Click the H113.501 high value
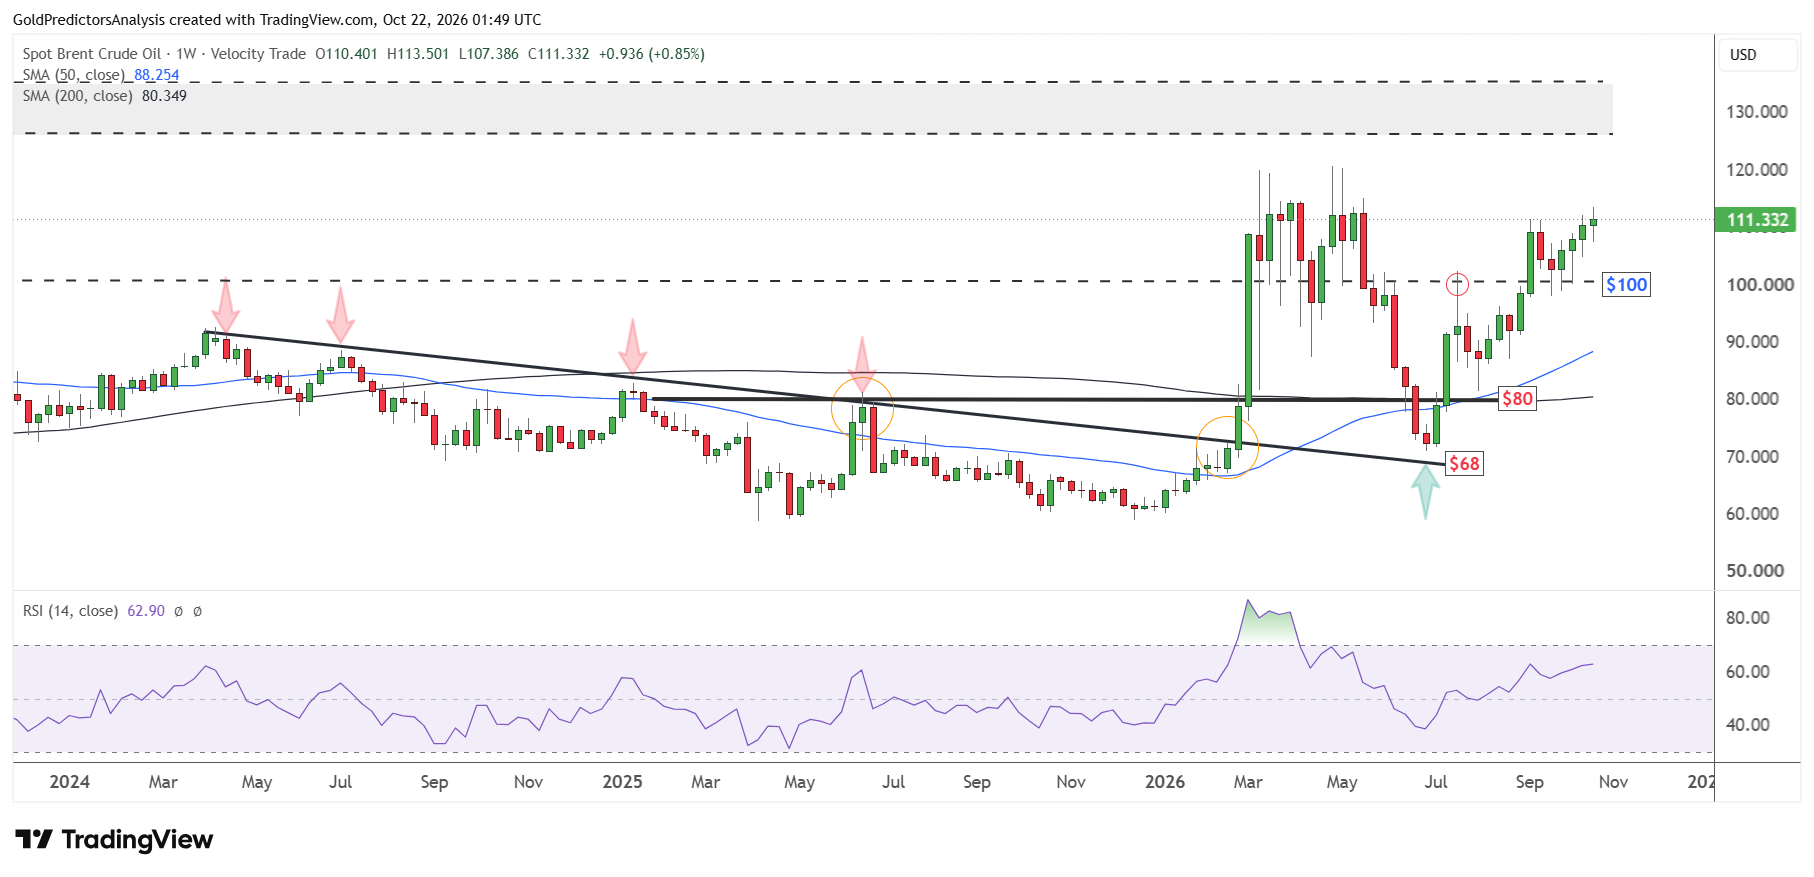The width and height of the screenshot is (1814, 877). pos(418,54)
